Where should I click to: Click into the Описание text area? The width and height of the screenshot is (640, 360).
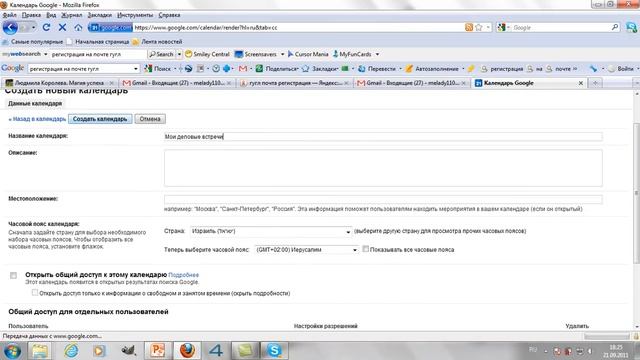coord(383,168)
